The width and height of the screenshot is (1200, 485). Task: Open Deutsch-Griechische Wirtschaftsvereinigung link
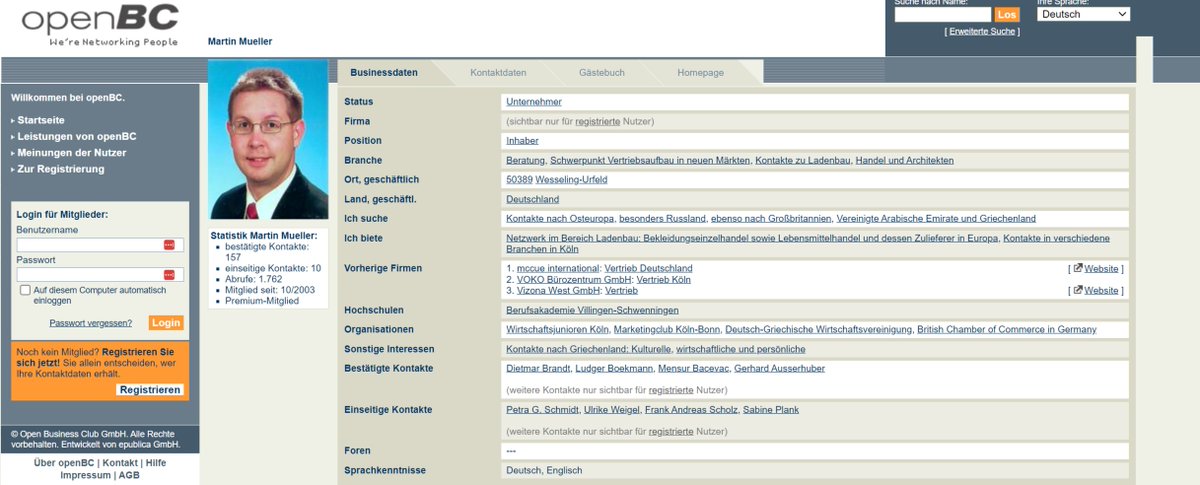click(x=819, y=329)
